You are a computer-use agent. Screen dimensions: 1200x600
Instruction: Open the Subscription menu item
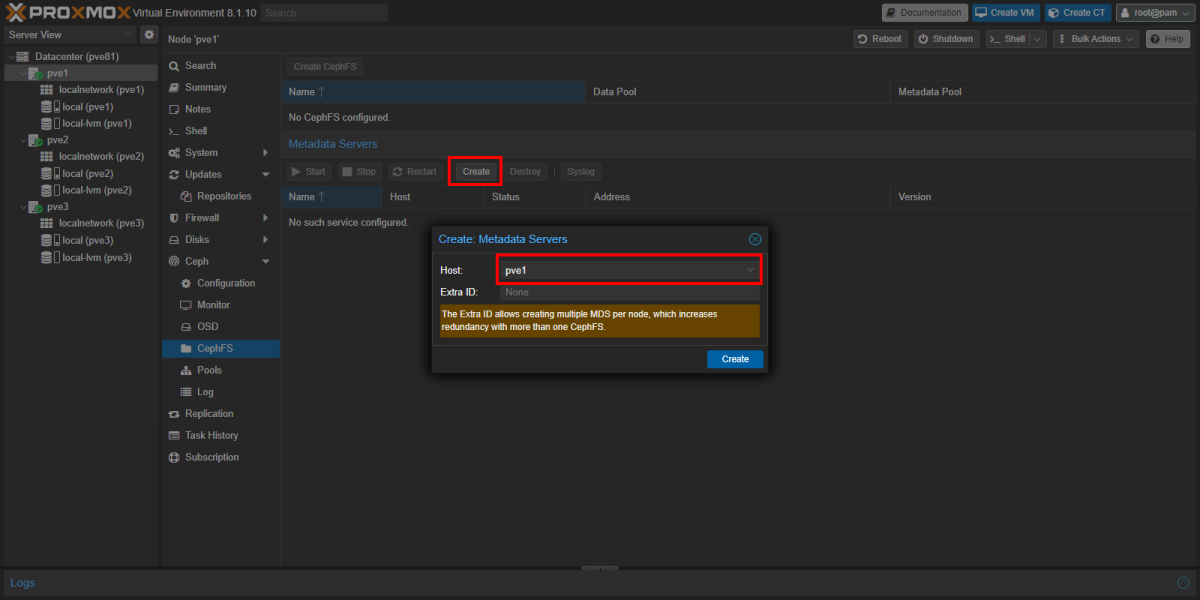click(212, 458)
